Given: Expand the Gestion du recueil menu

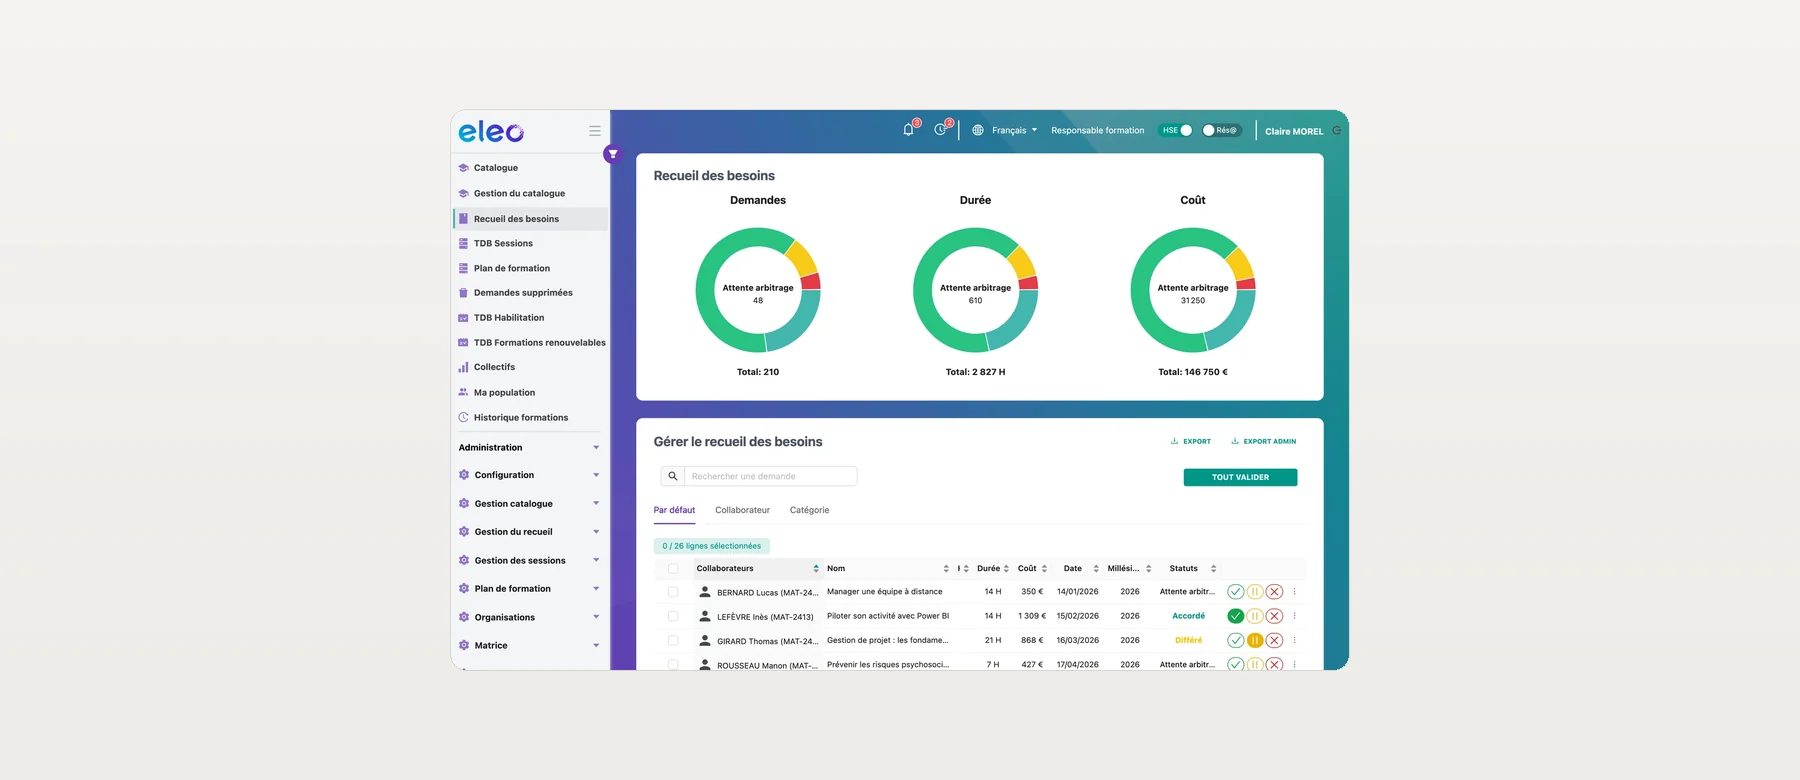Looking at the screenshot, I should pos(529,532).
